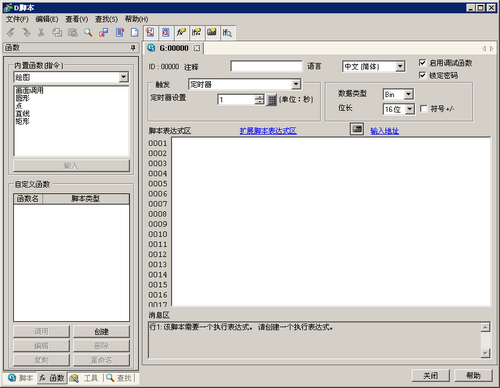Click the address input icon beside 输入地址
Screen dimensions: 500x388
357,129
